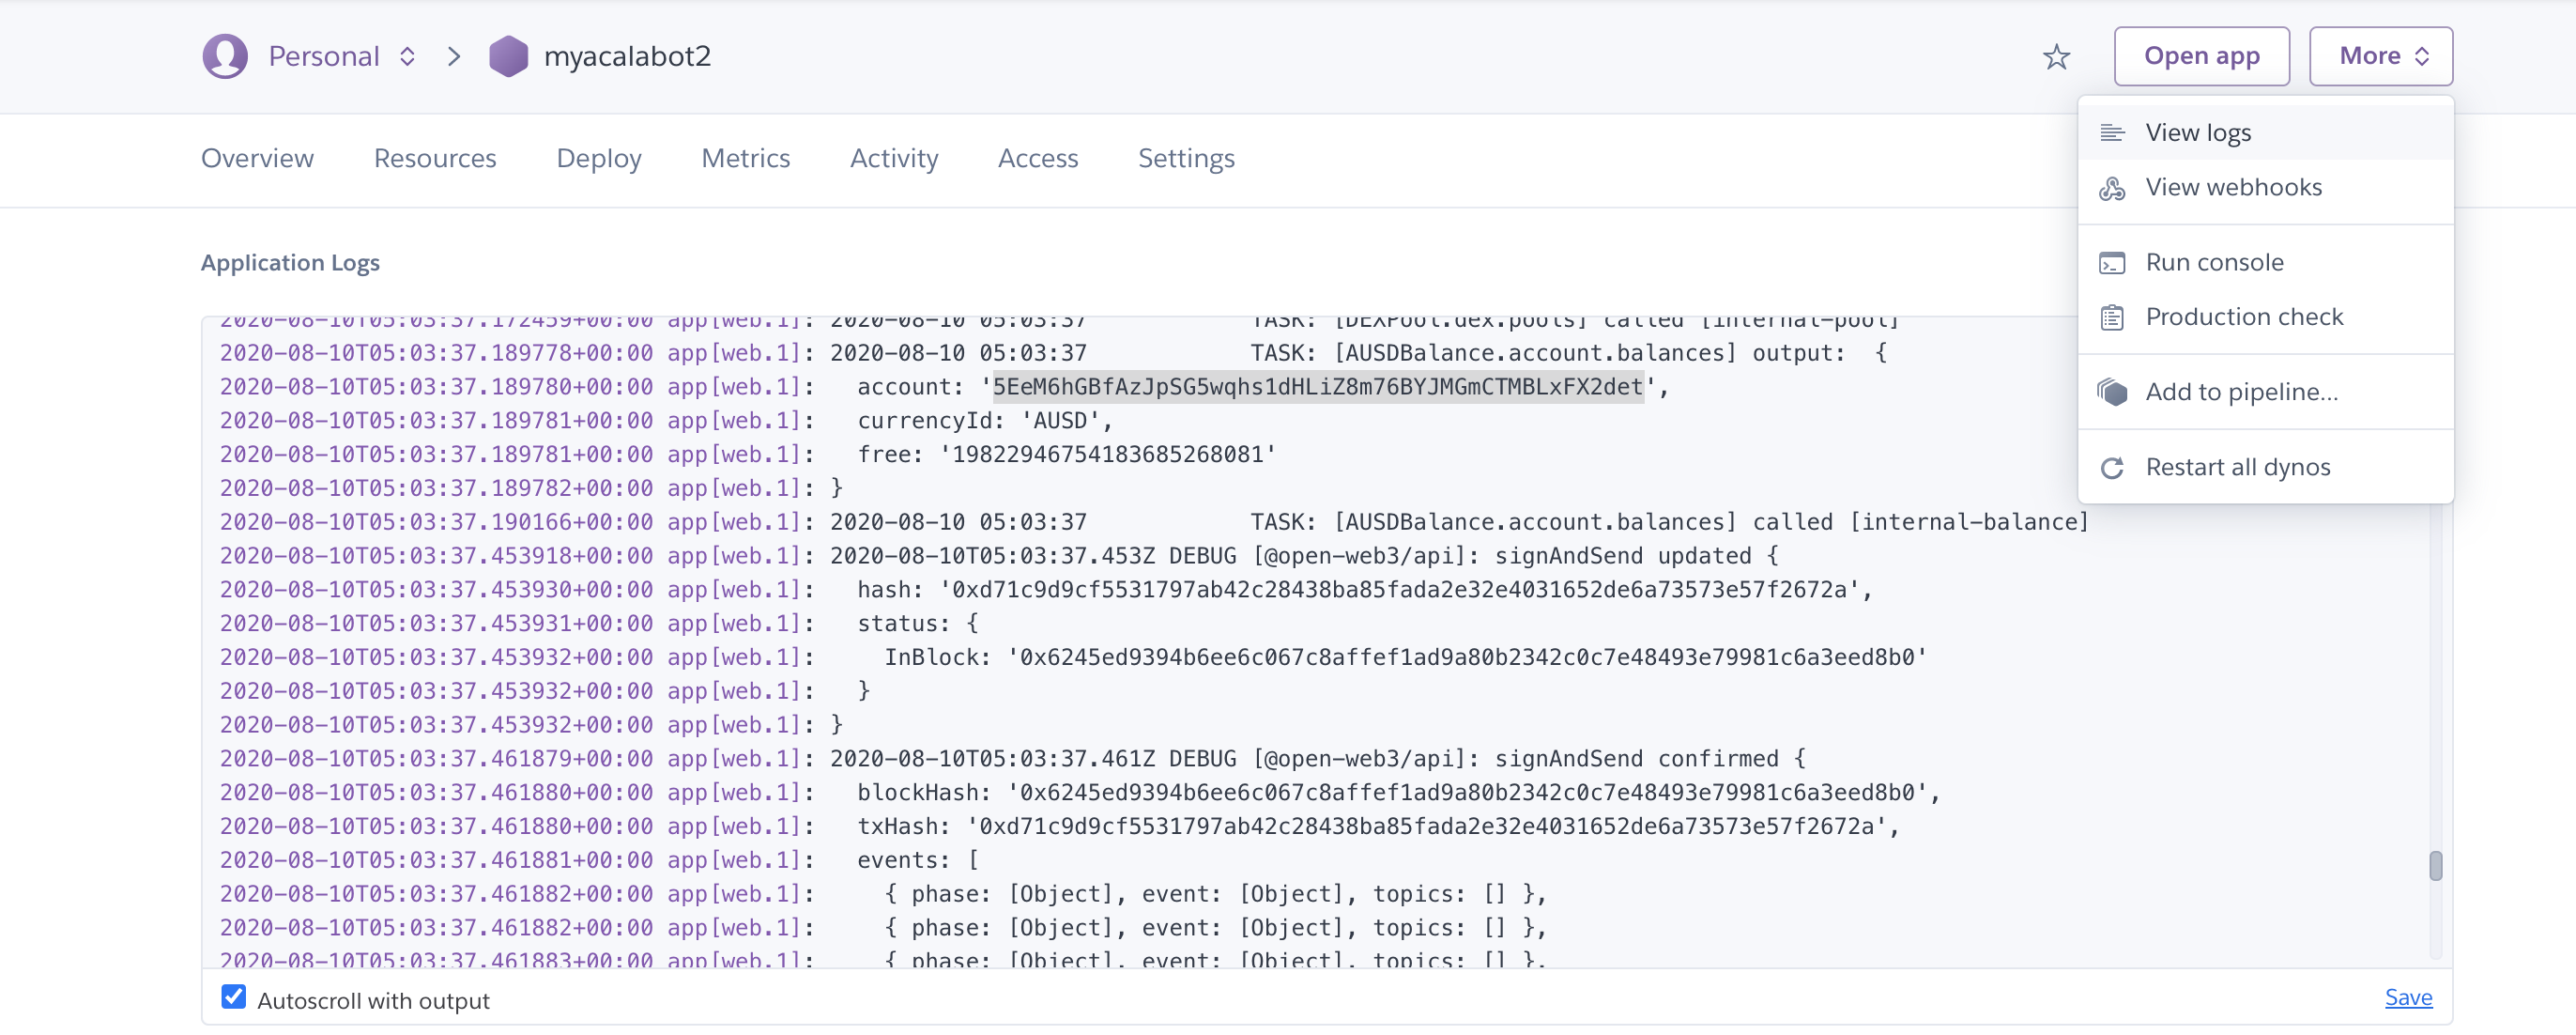
Task: Select the Settings tab
Action: [1187, 160]
